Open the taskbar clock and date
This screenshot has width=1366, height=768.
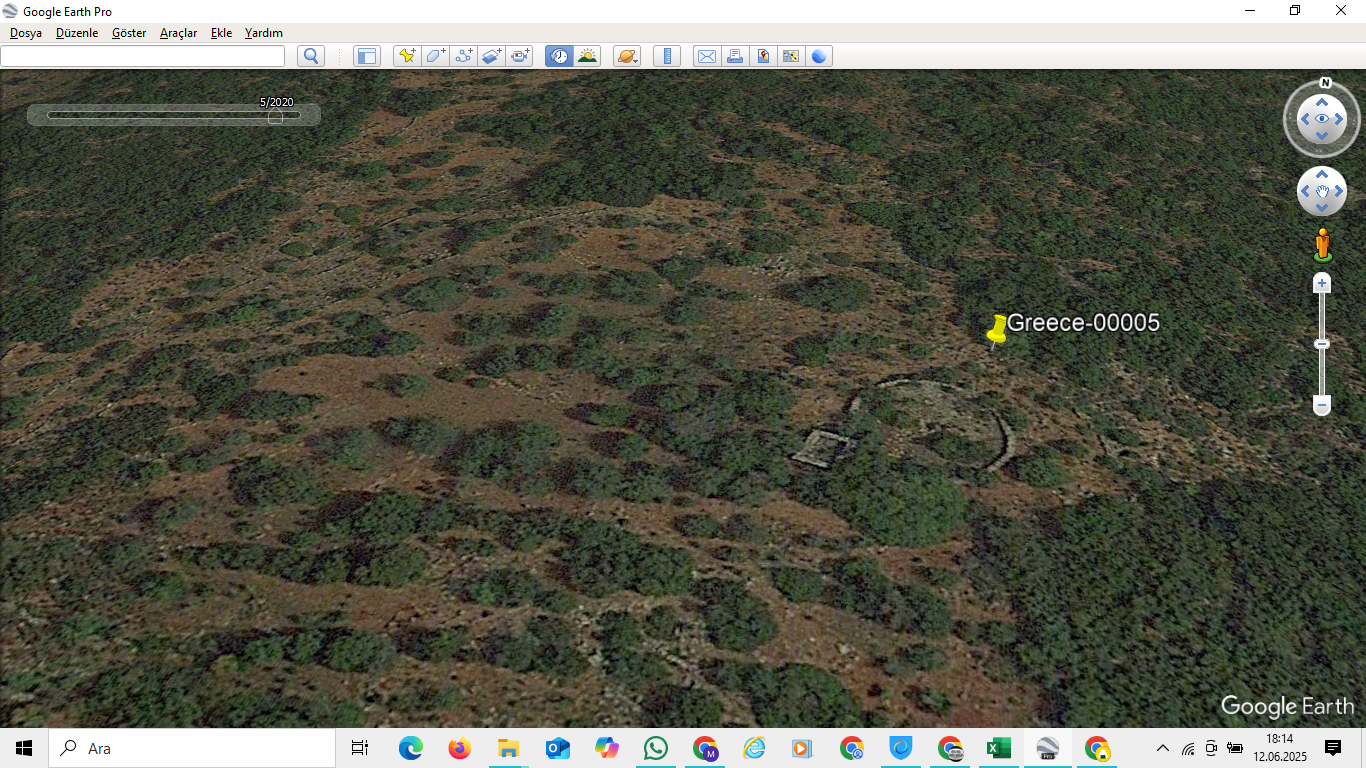[1280, 748]
